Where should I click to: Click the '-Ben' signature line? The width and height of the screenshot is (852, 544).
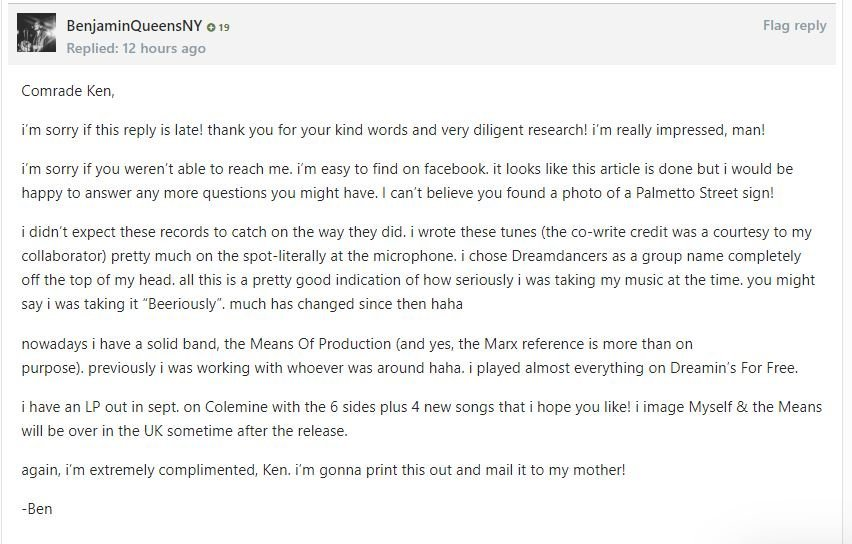coord(37,509)
